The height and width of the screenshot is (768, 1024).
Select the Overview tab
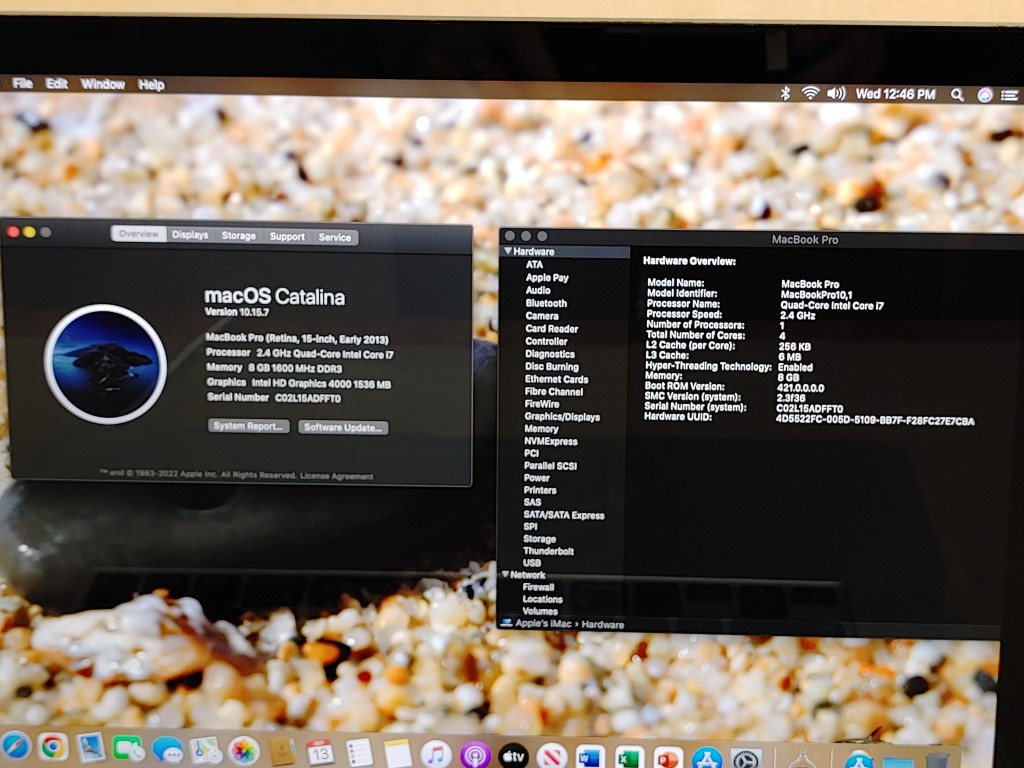pyautogui.click(x=138, y=234)
